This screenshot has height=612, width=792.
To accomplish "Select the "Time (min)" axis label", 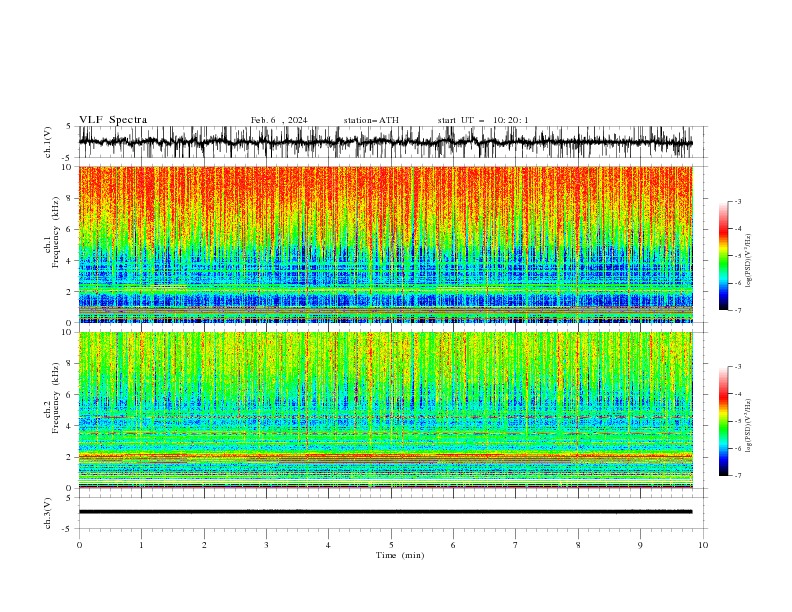I will (x=400, y=555).
